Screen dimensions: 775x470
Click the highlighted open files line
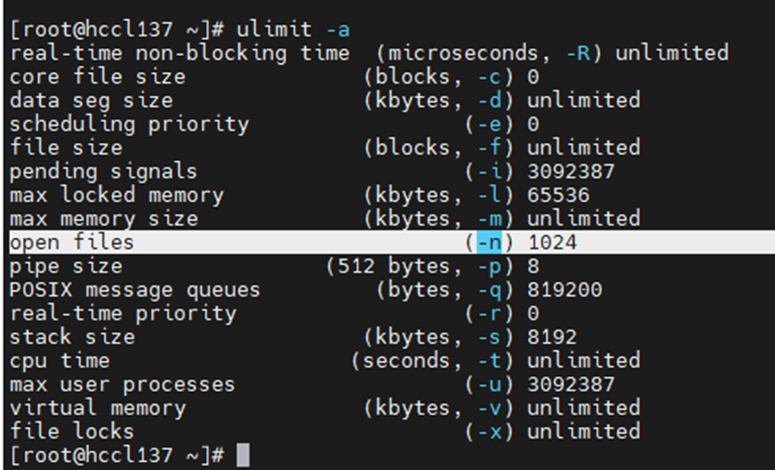tap(392, 242)
